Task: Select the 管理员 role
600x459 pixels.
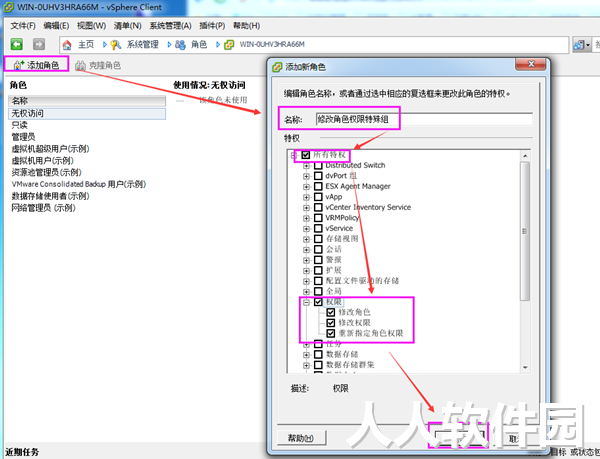Action: [23, 137]
